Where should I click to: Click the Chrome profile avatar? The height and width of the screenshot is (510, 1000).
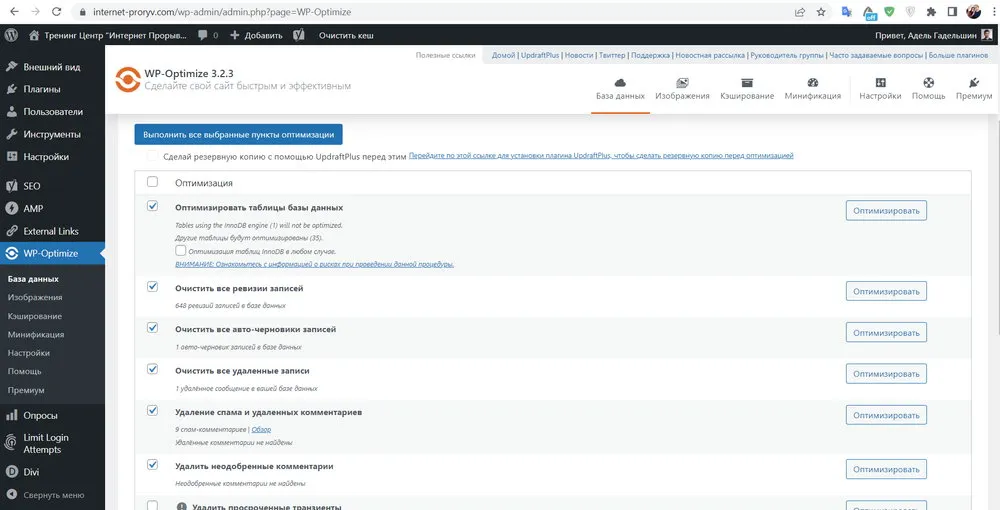pyautogui.click(x=973, y=11)
